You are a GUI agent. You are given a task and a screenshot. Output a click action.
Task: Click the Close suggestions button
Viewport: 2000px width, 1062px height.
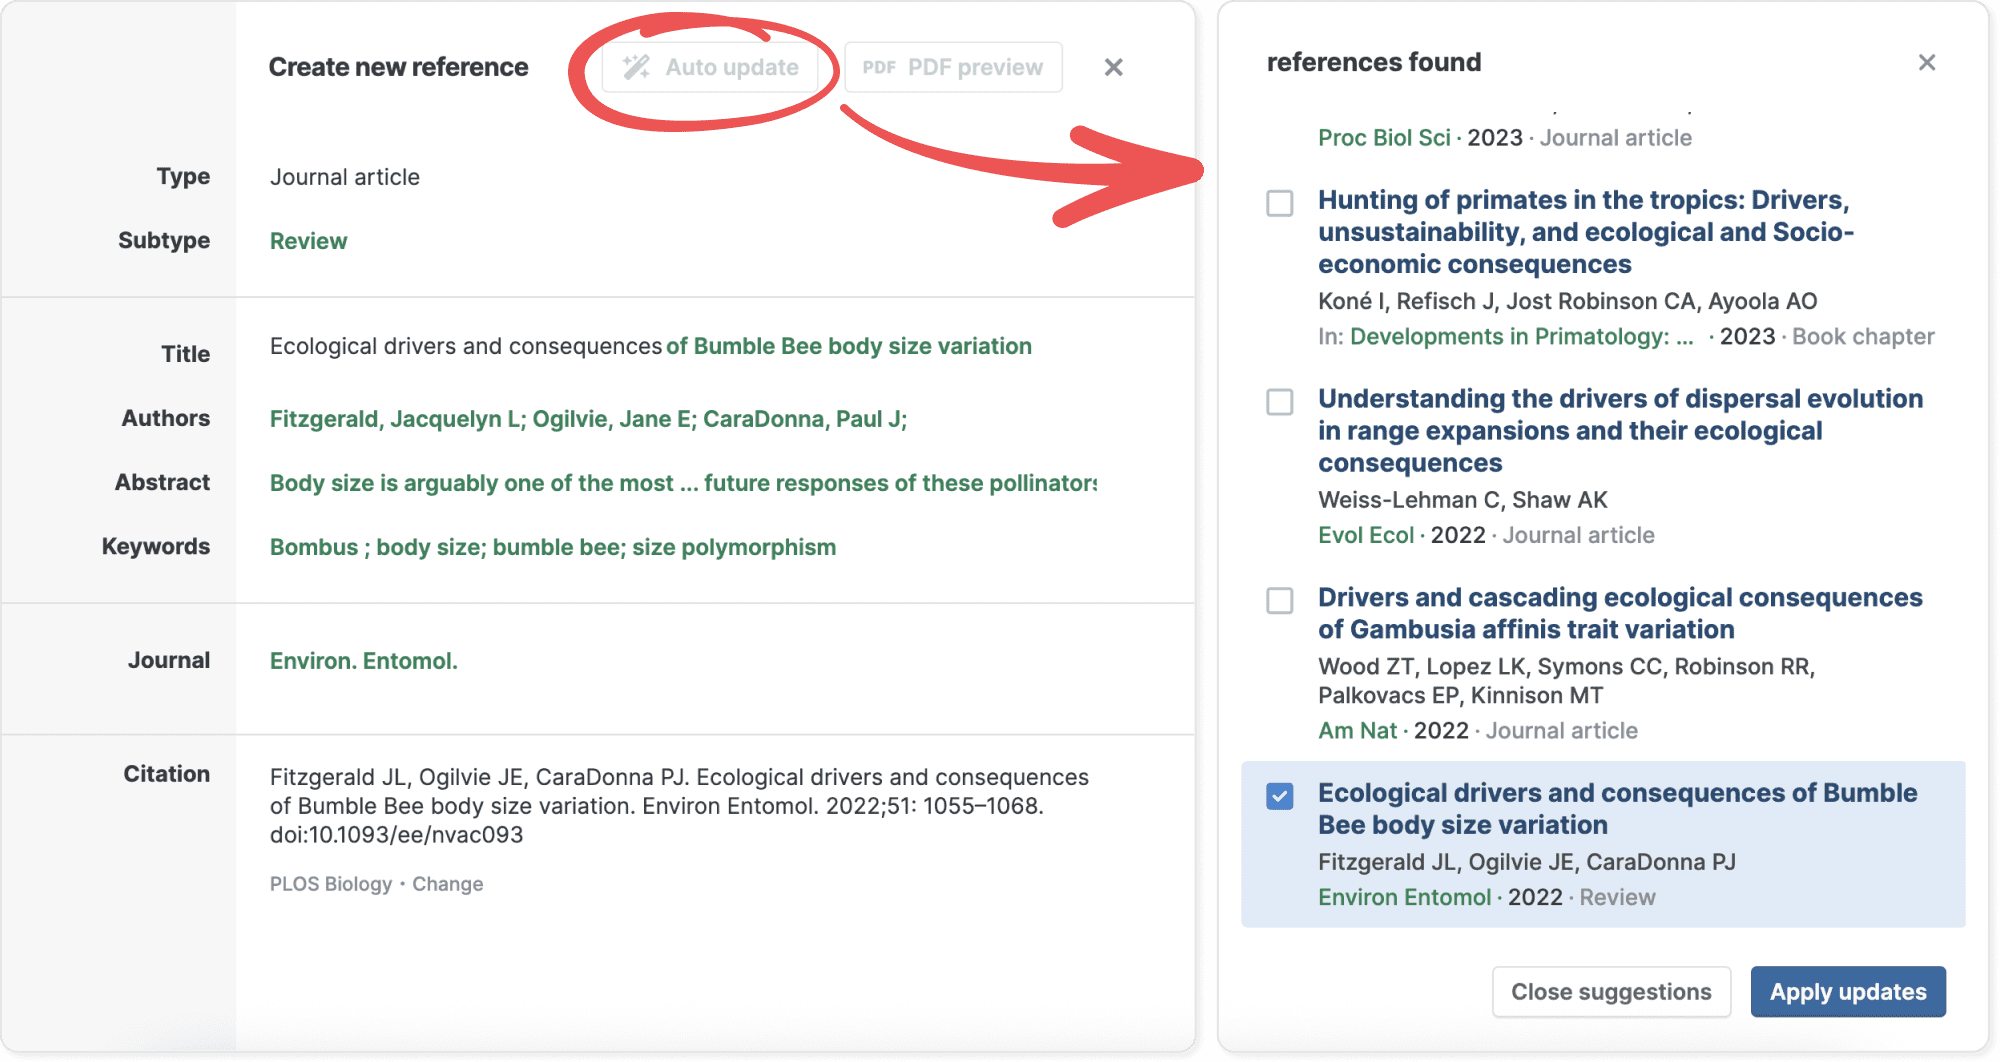pyautogui.click(x=1610, y=991)
